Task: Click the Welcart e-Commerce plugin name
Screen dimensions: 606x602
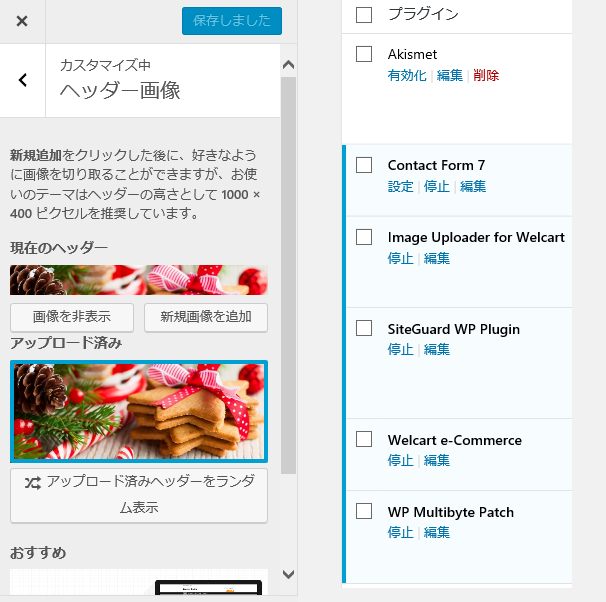Action: click(x=455, y=440)
